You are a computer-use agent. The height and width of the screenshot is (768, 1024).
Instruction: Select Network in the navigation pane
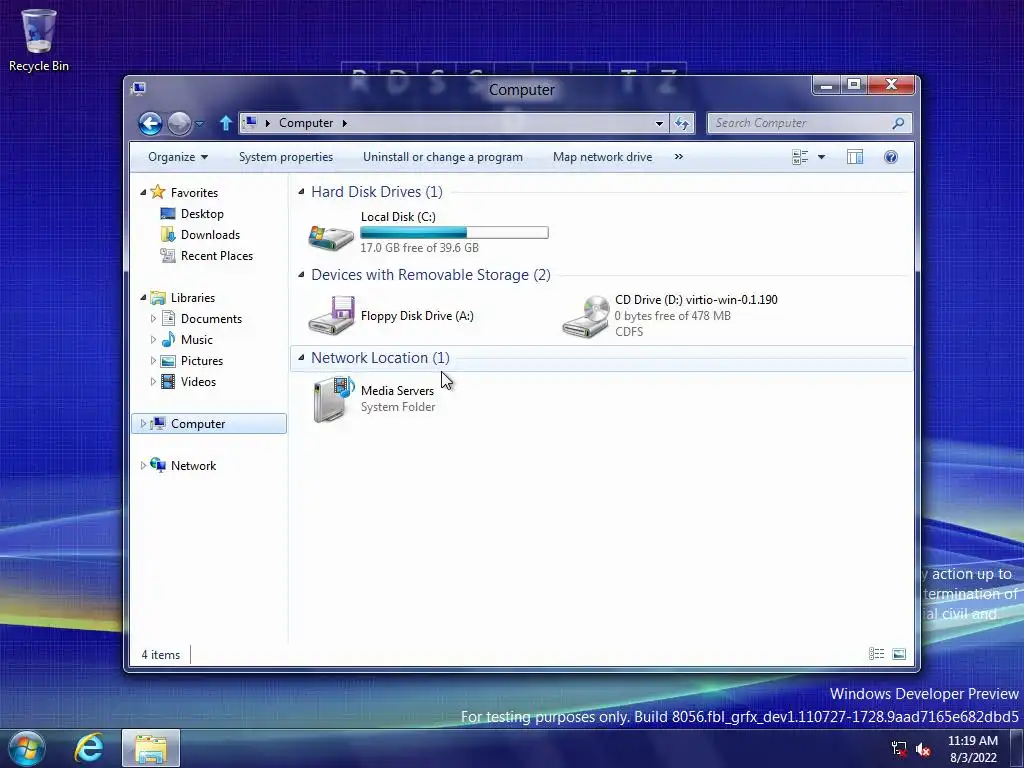(x=193, y=466)
